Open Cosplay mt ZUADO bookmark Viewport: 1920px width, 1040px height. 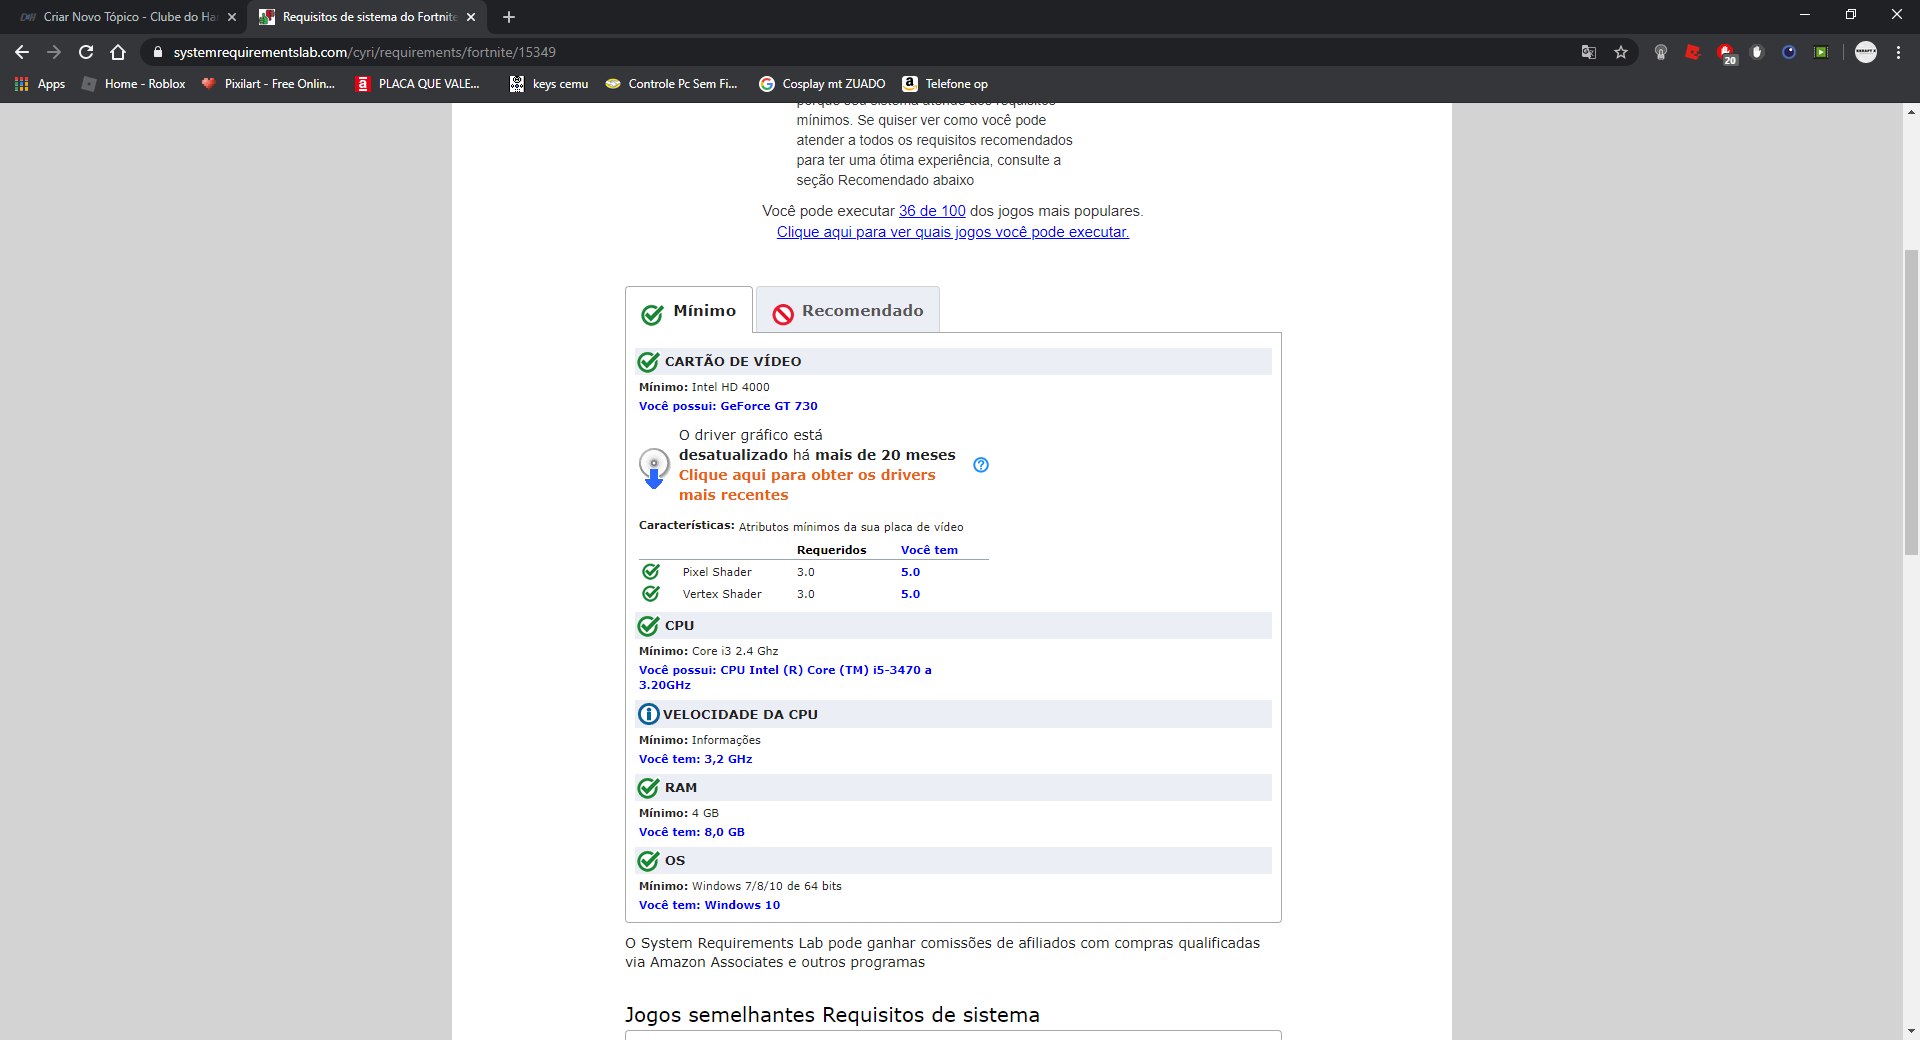click(822, 84)
